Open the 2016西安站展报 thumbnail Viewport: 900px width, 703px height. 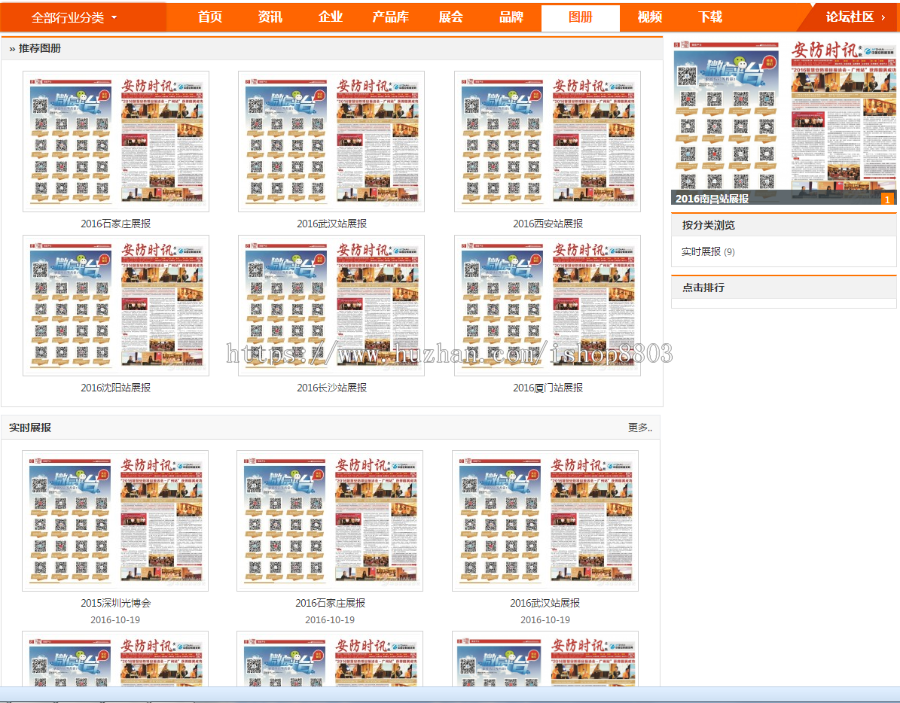(547, 141)
